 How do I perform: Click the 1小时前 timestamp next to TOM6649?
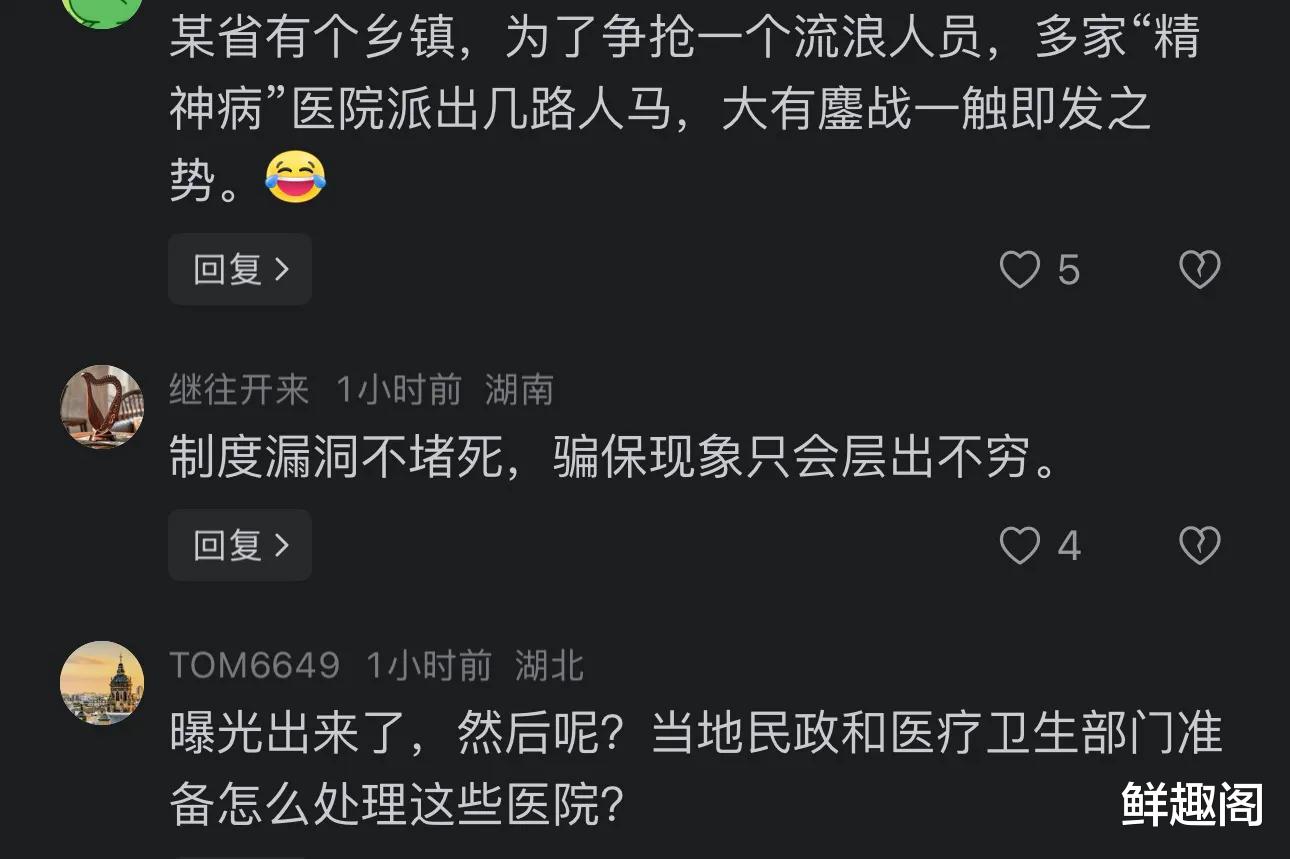click(428, 666)
